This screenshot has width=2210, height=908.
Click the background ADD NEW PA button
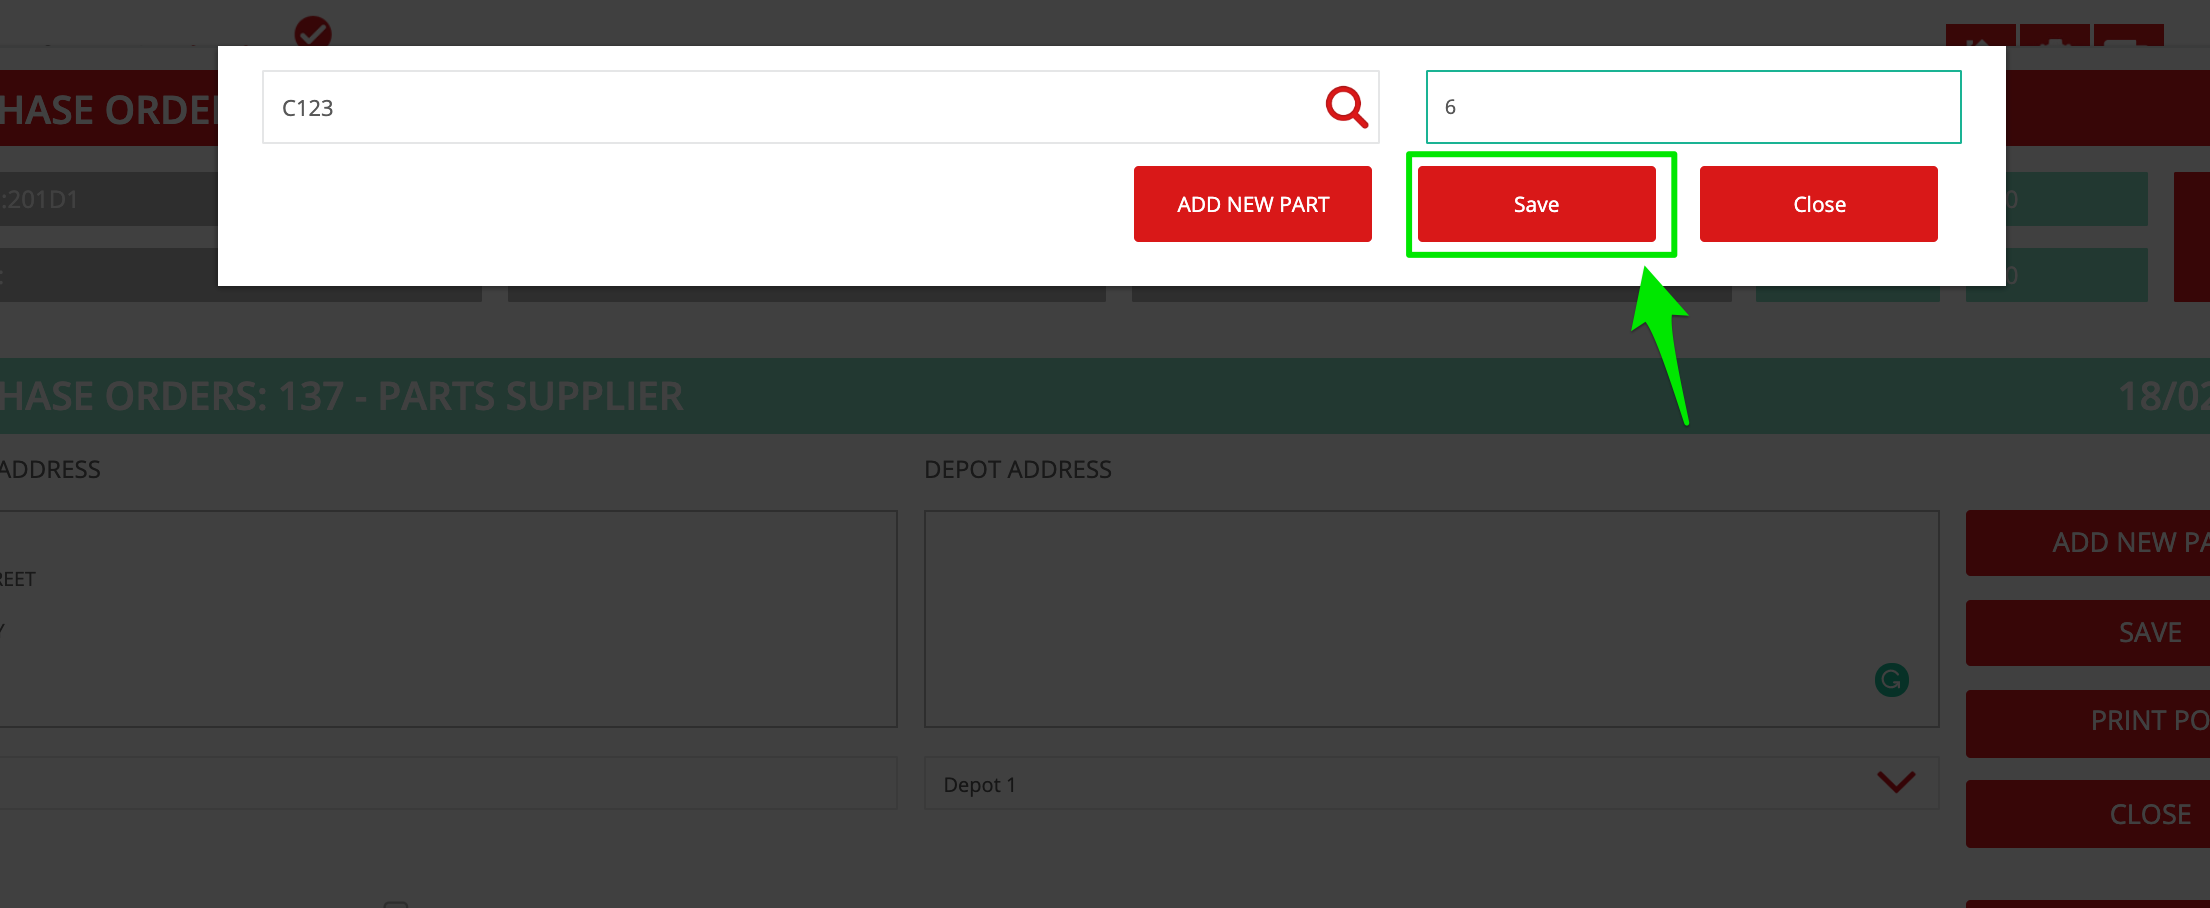[x=2088, y=543]
